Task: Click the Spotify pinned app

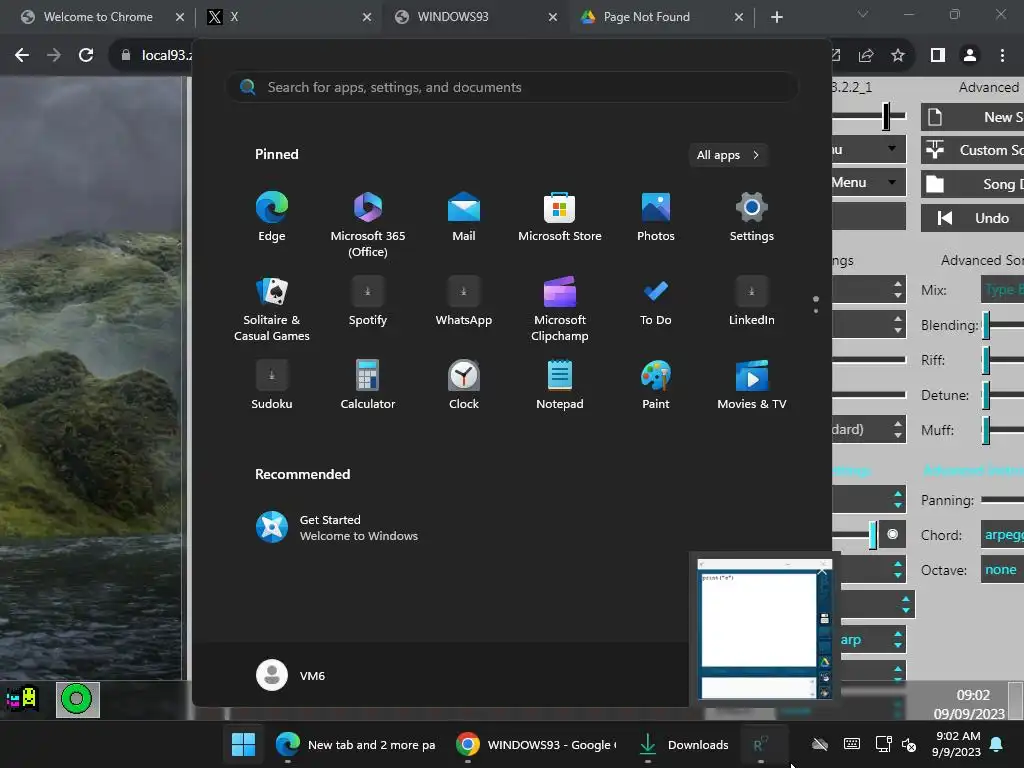Action: pos(368,301)
